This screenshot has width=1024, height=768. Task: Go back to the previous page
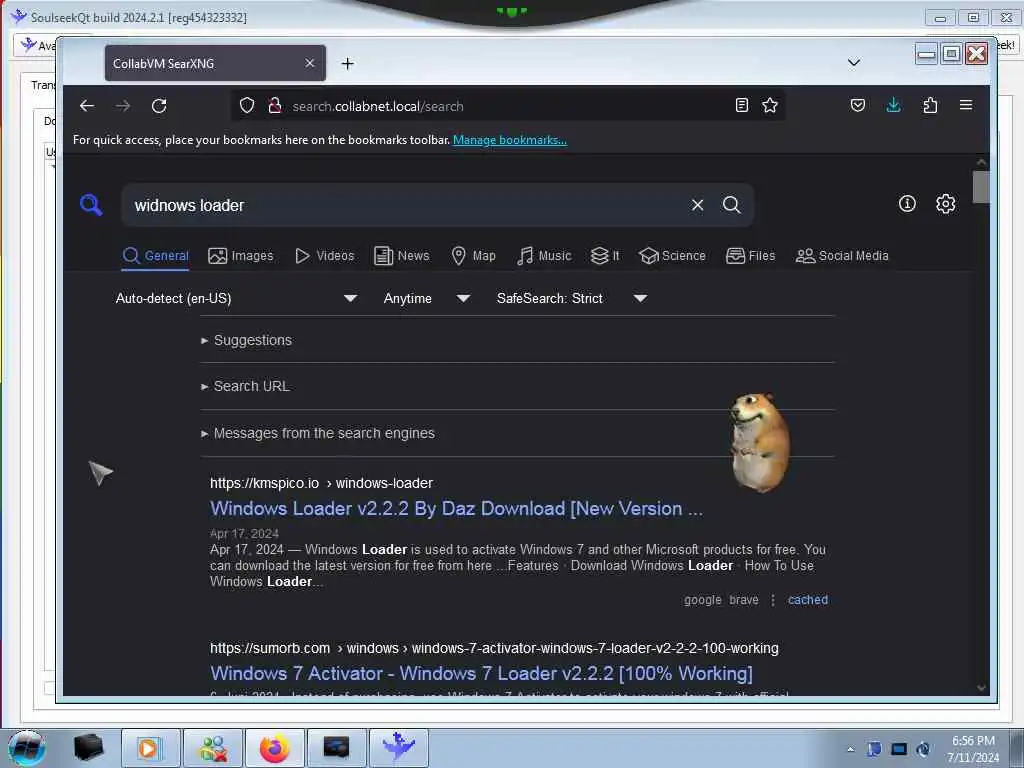point(87,106)
